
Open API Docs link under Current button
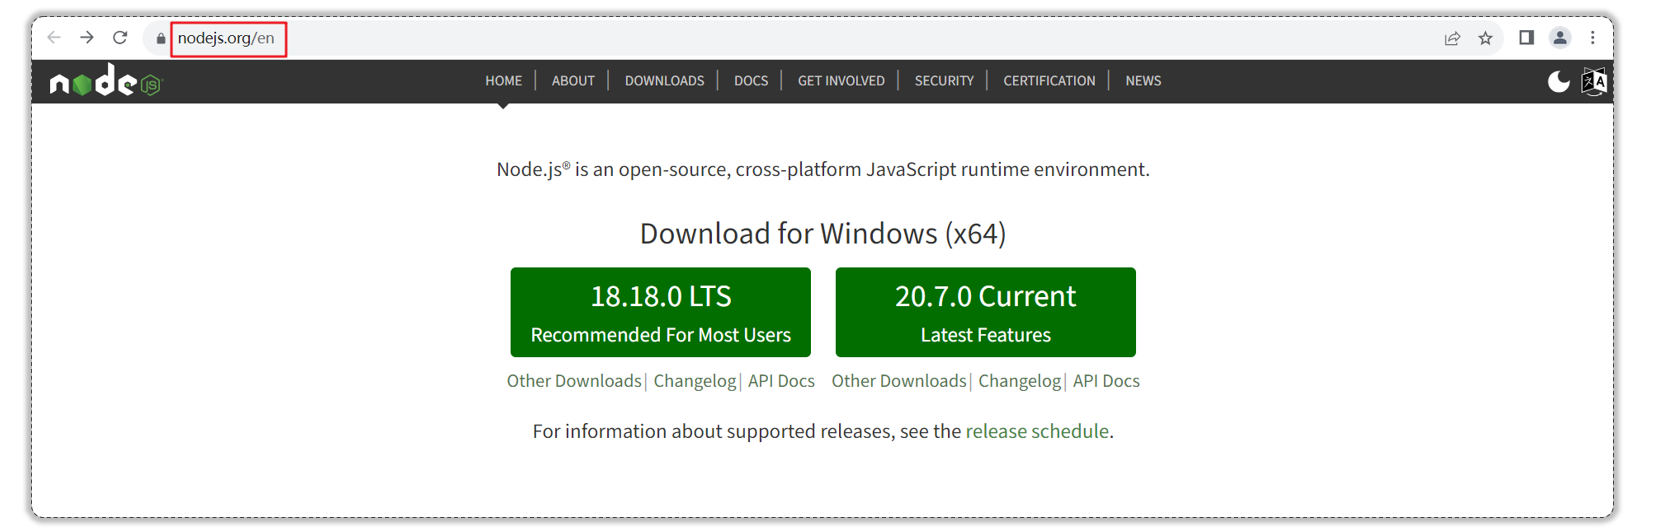tap(1106, 381)
